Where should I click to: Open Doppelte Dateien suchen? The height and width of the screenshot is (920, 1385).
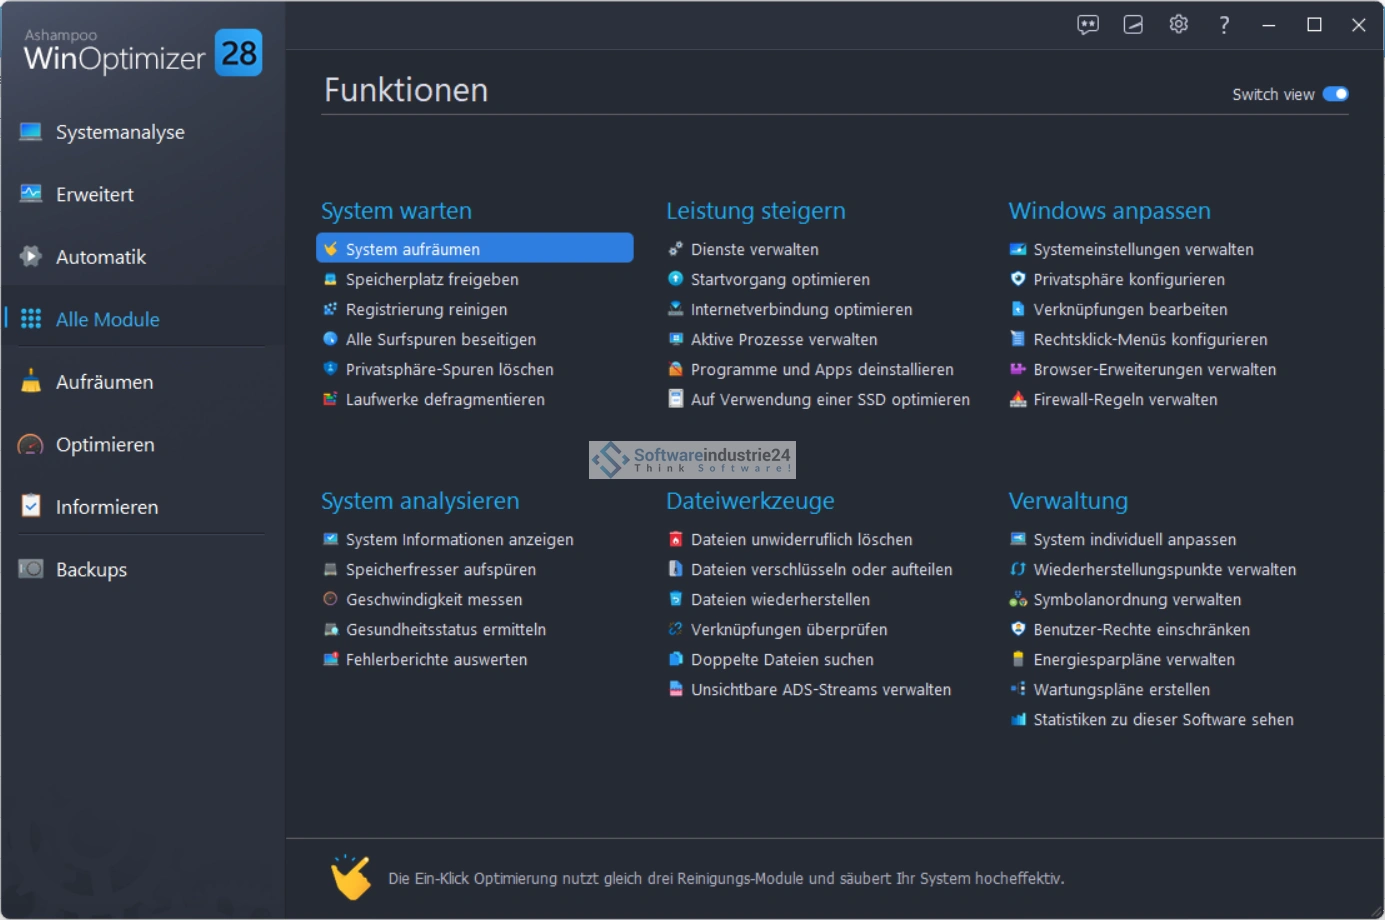coord(782,659)
